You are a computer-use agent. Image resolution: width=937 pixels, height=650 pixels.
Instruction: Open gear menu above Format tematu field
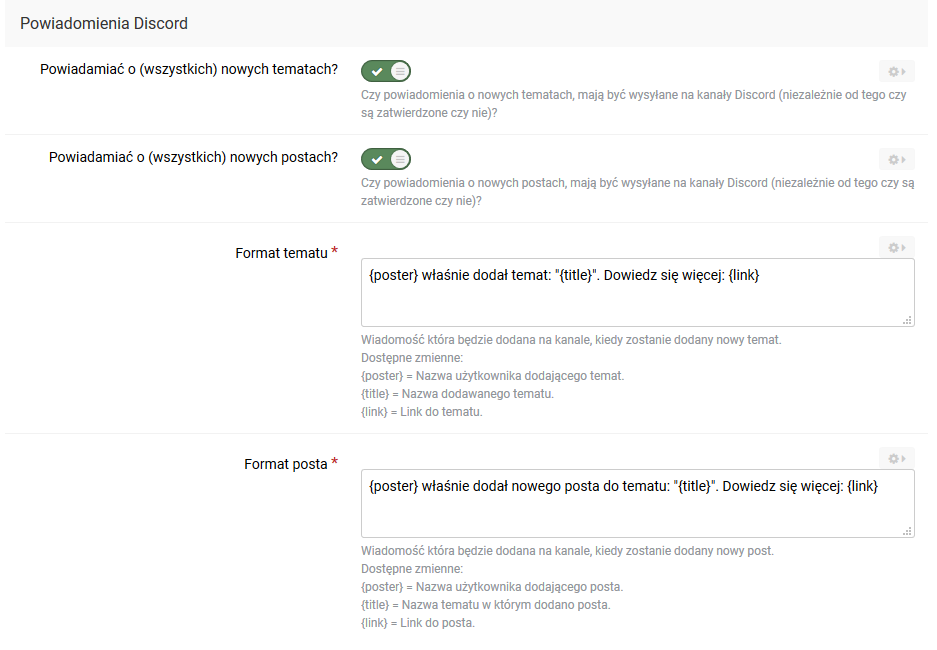(896, 247)
